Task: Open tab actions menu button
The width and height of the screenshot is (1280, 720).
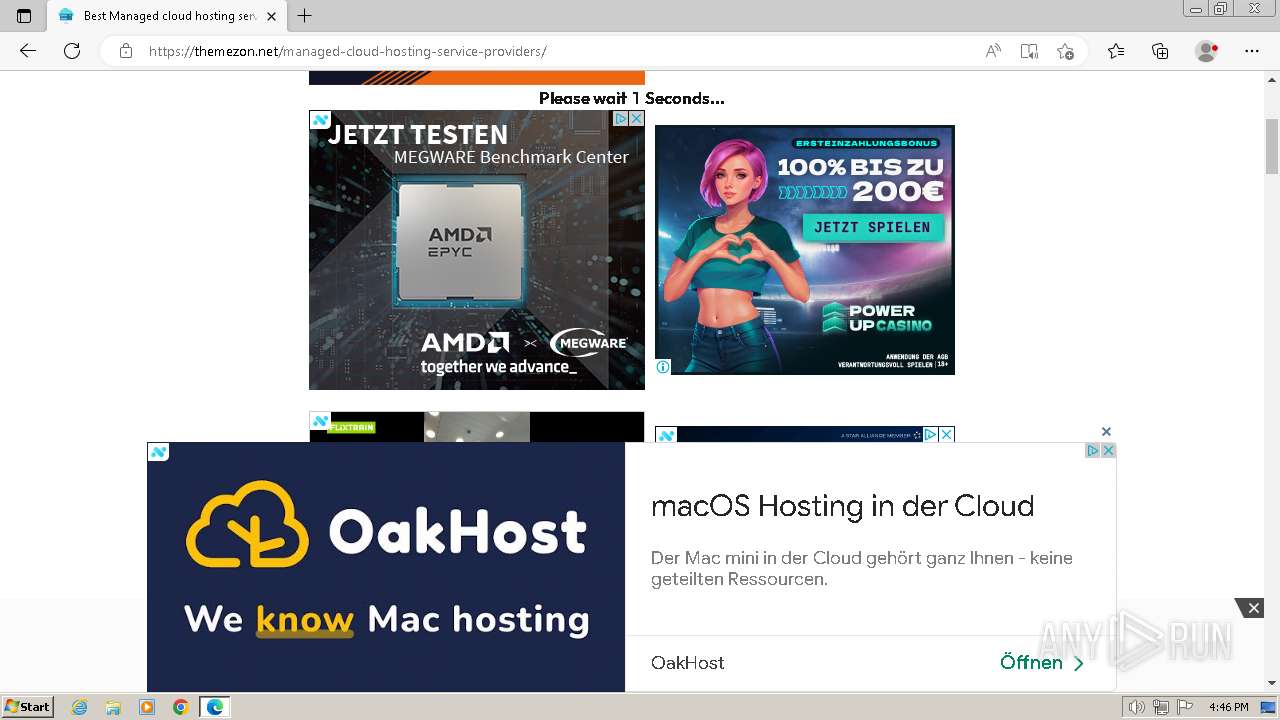Action: (x=24, y=16)
